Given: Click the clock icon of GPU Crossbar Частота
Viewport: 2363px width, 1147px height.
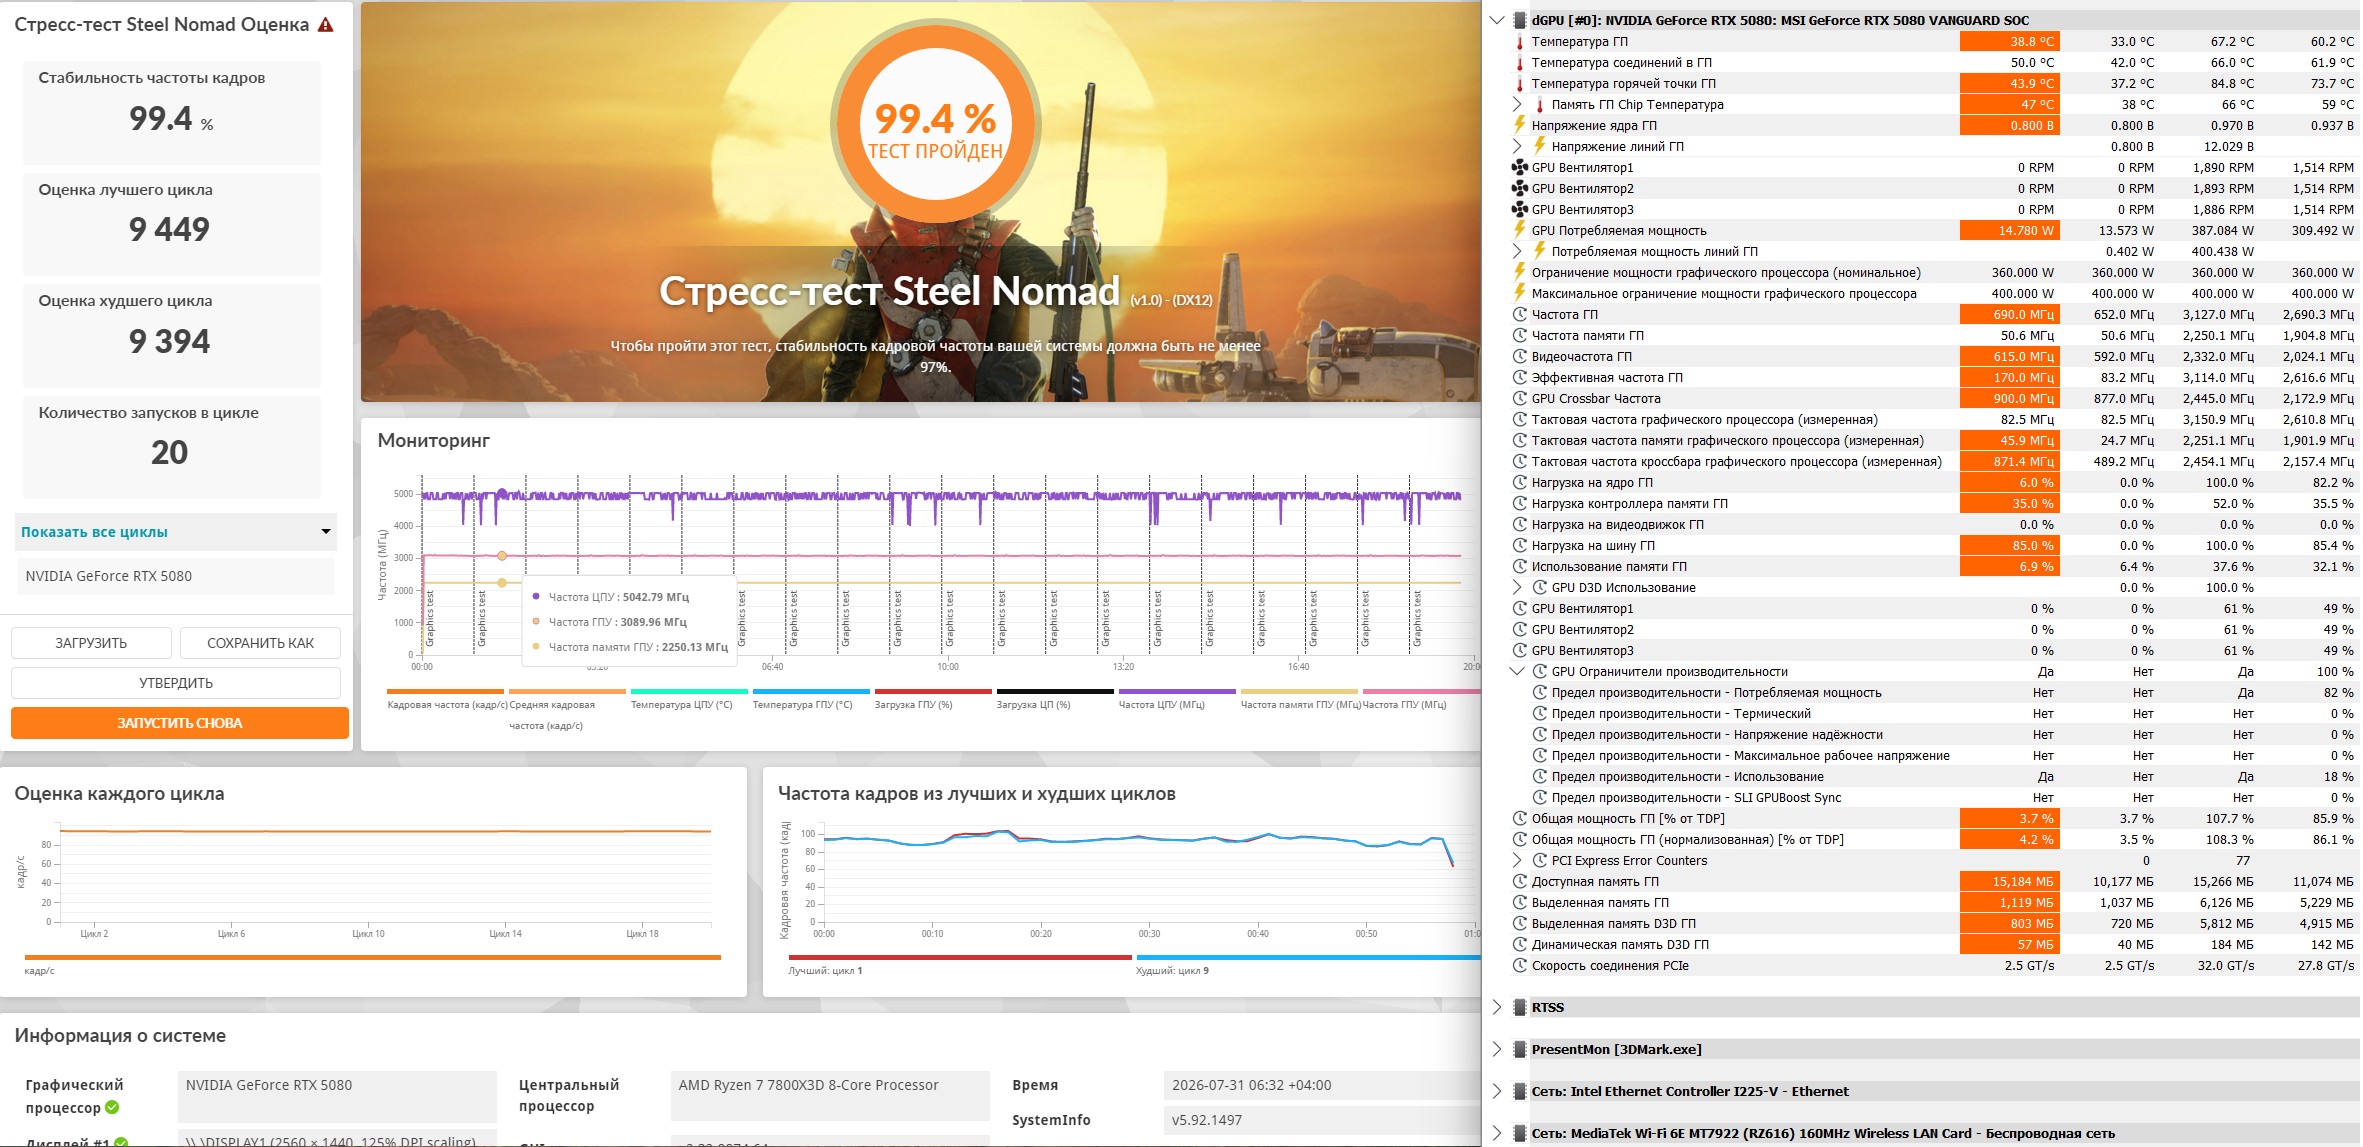Looking at the screenshot, I should [x=1519, y=399].
